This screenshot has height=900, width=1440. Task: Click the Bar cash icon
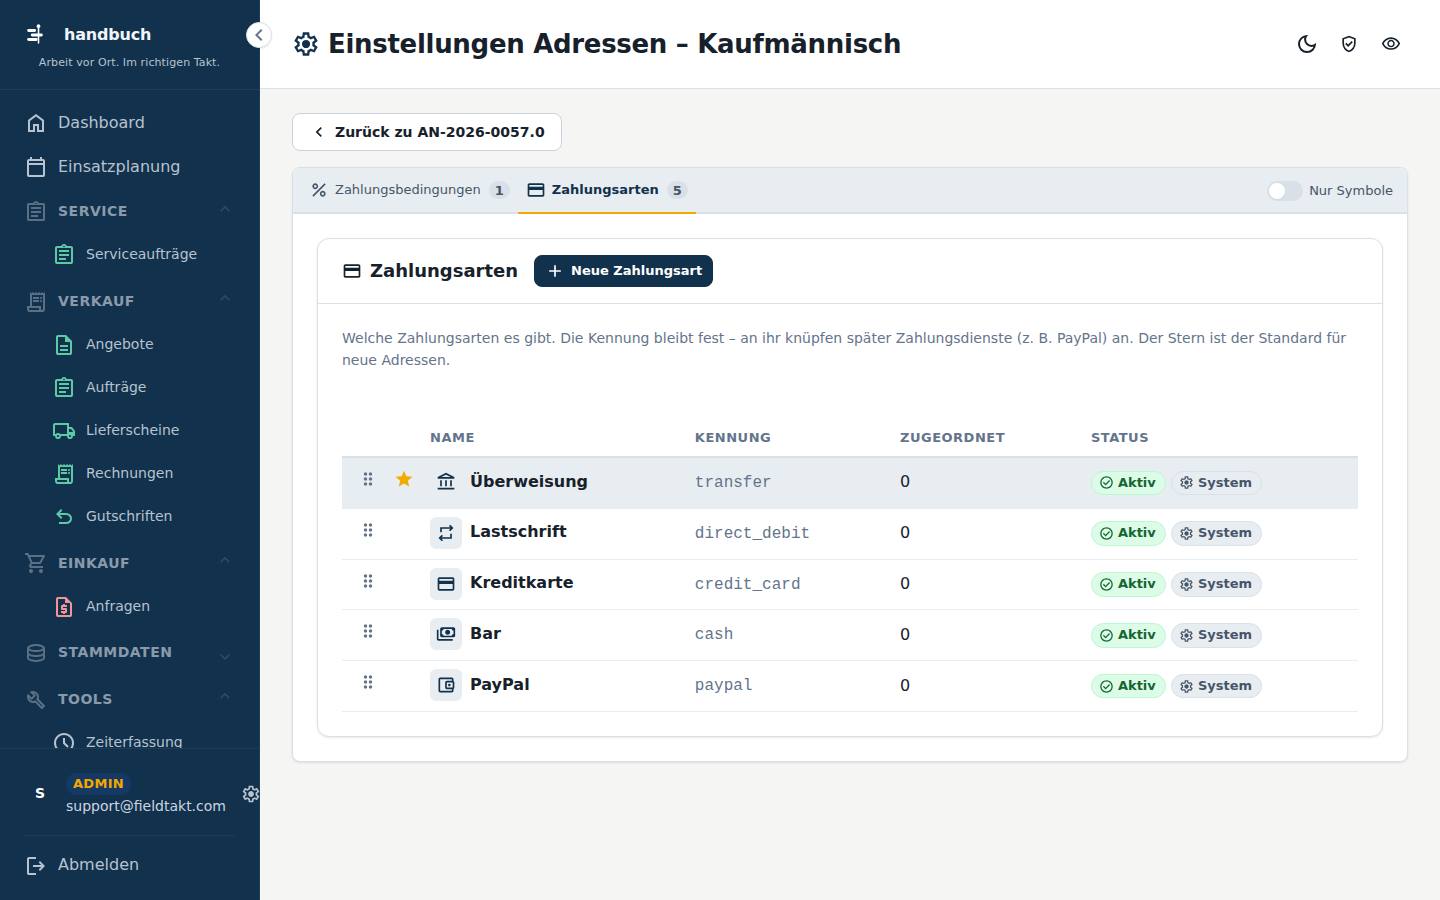(x=446, y=634)
